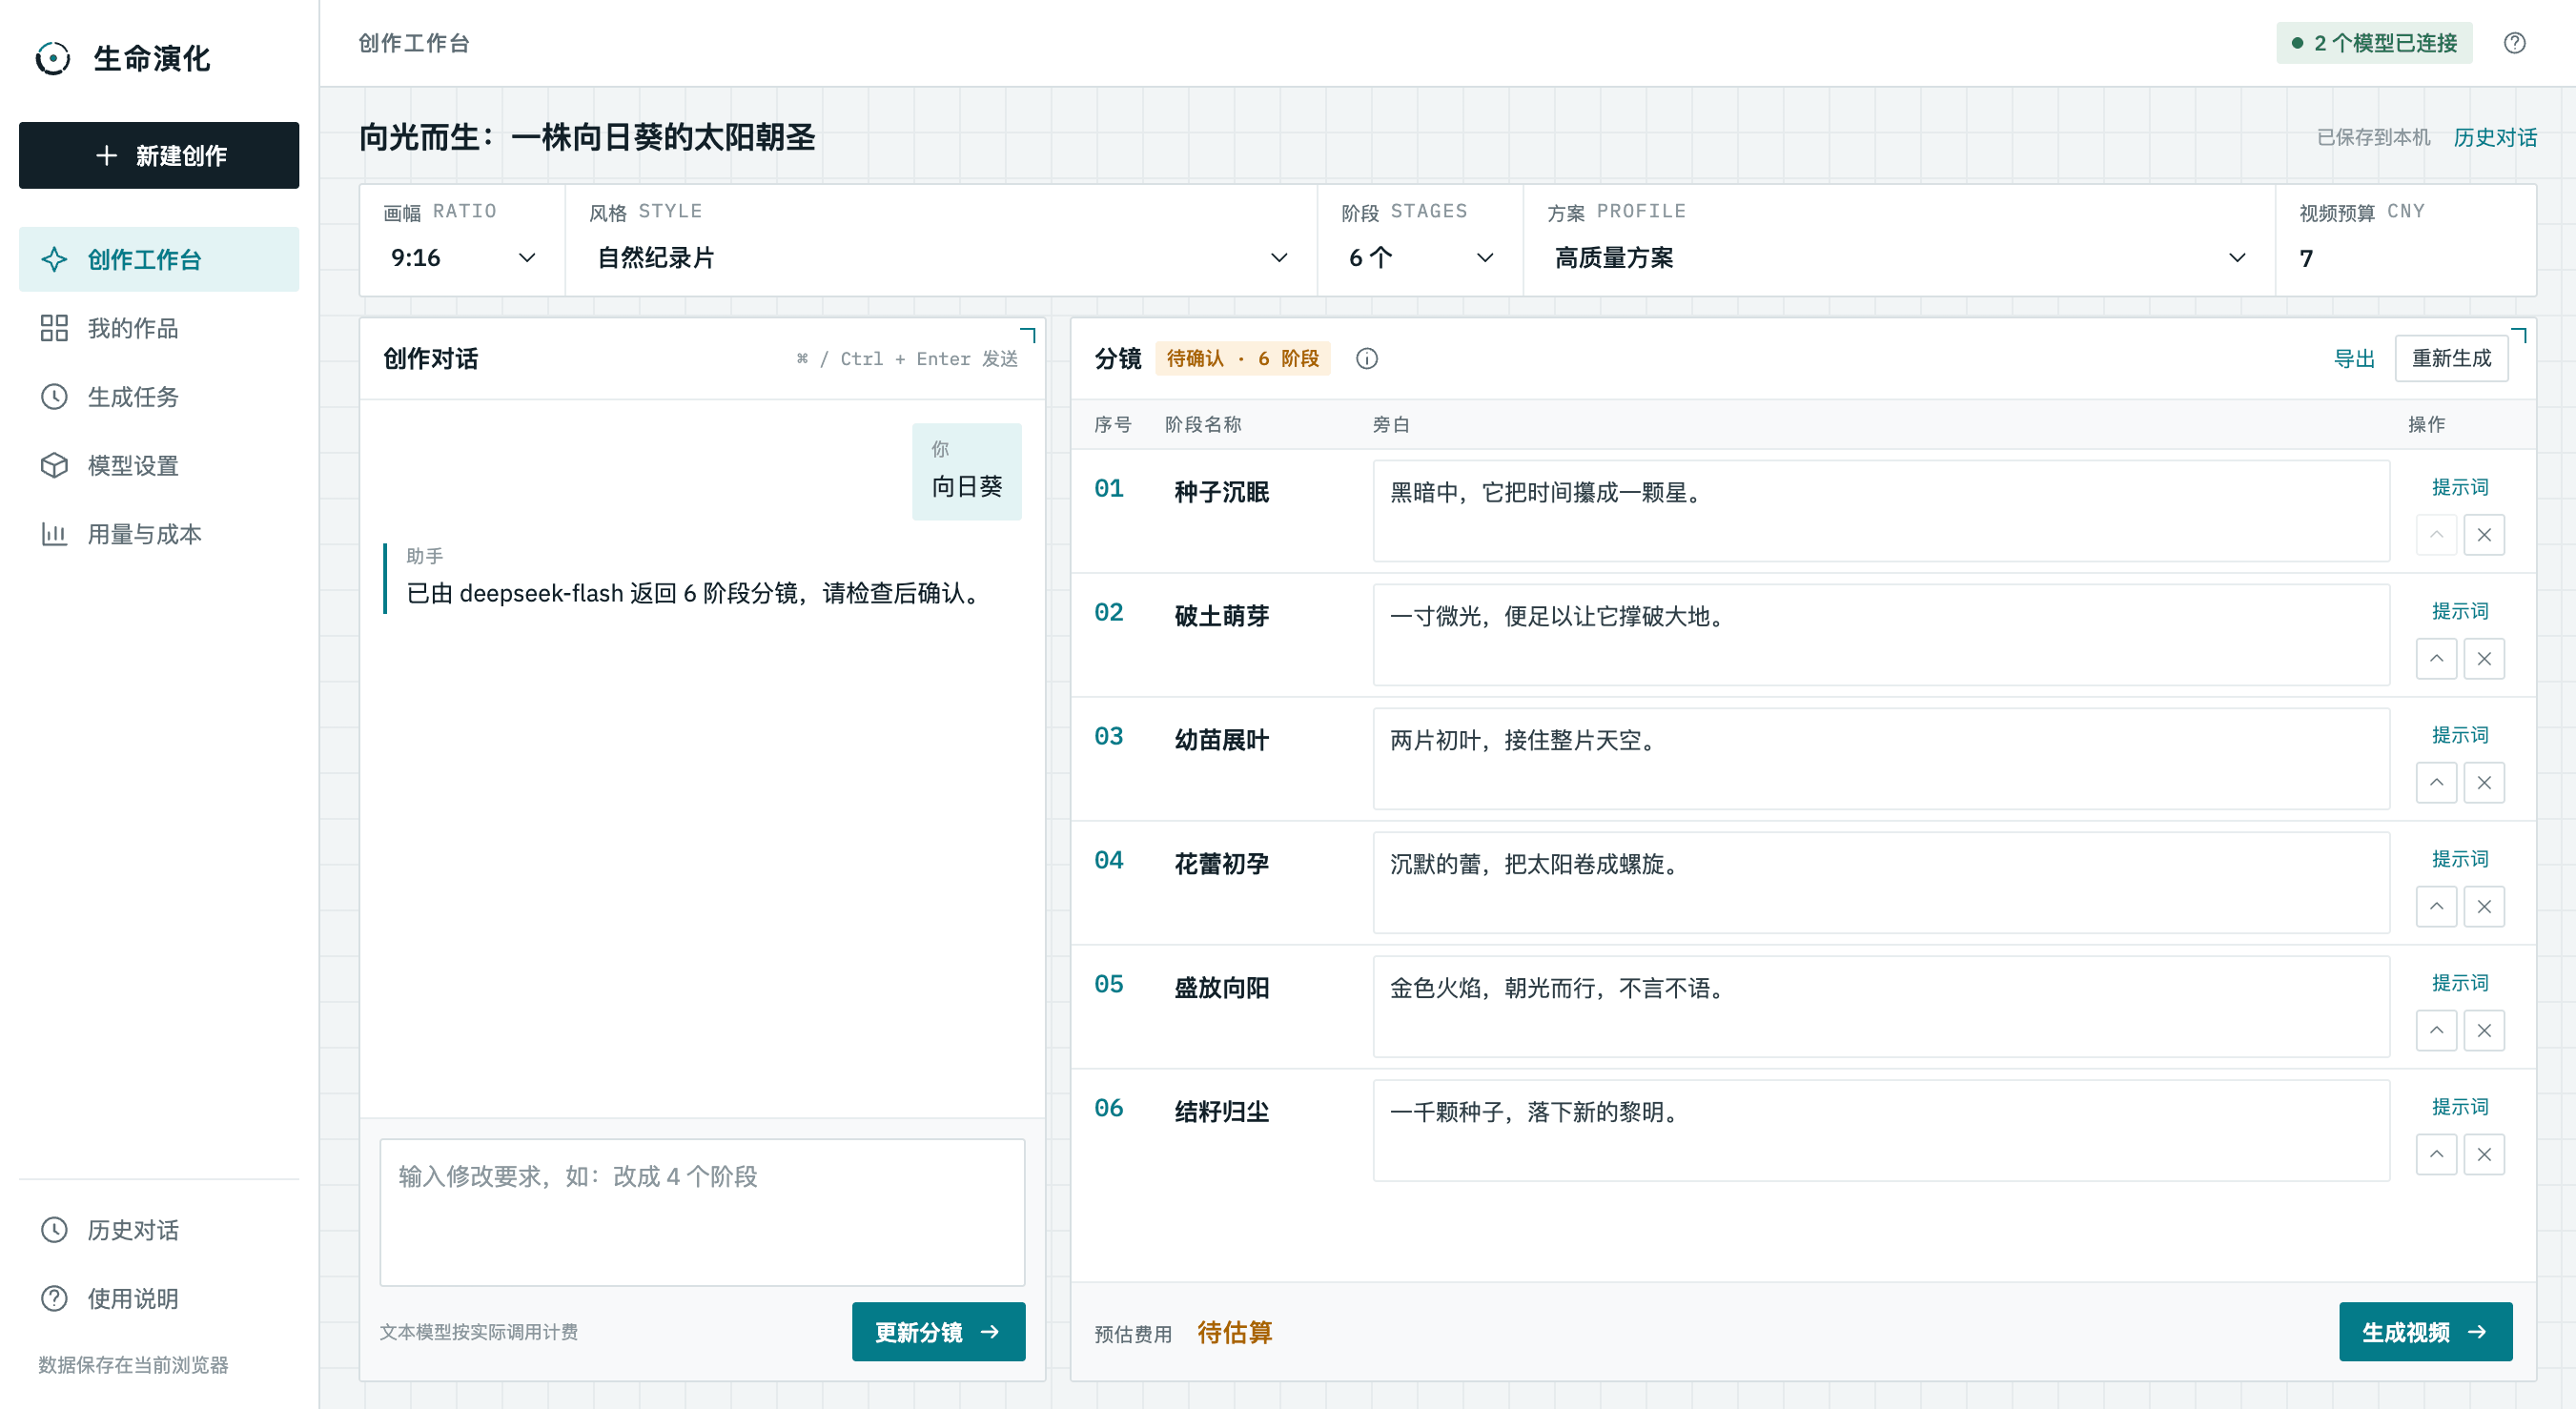Open the 方案 PROFILE dropdown
The image size is (2576, 1409).
1899,258
